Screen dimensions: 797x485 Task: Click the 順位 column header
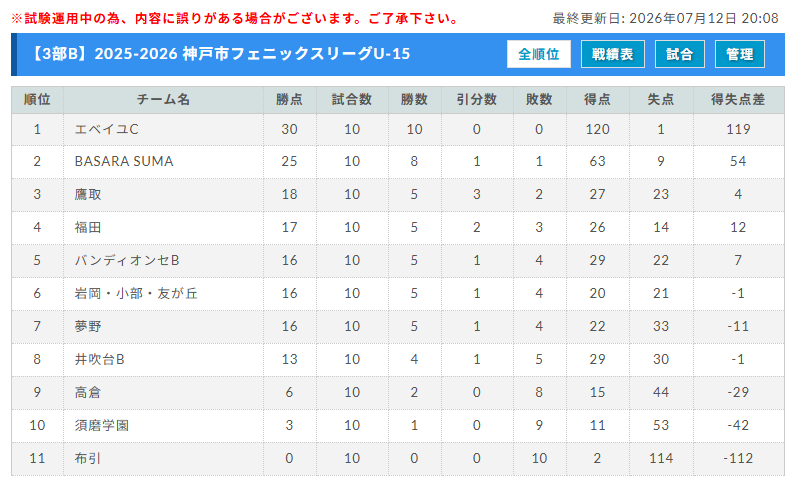point(37,100)
